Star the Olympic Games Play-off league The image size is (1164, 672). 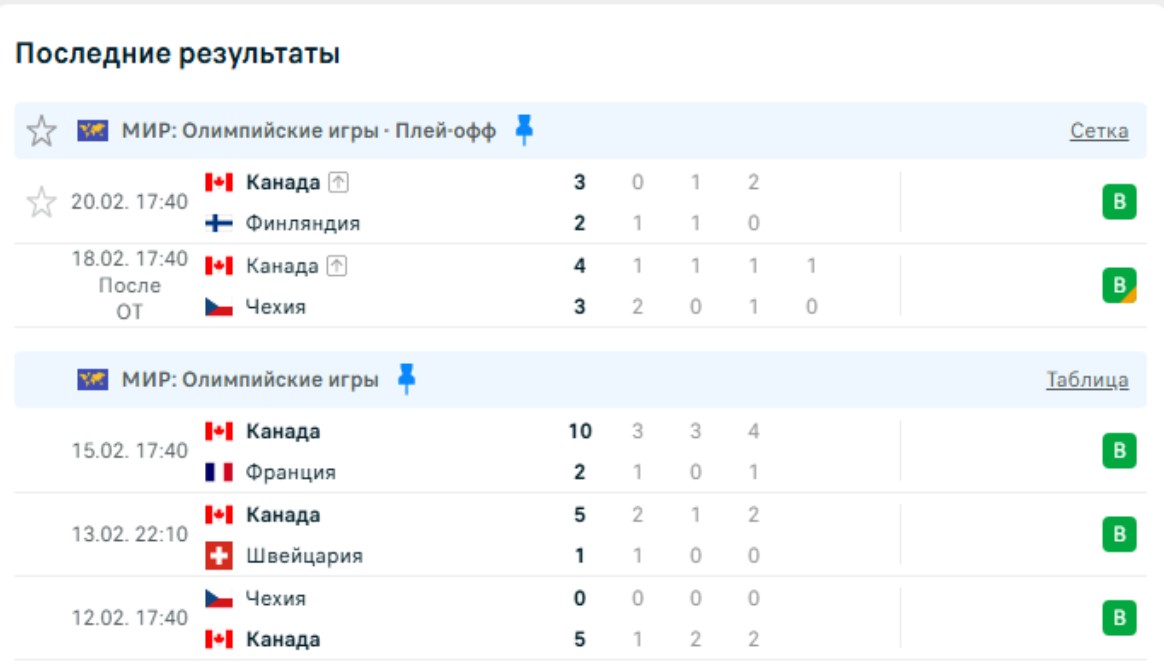coord(41,131)
